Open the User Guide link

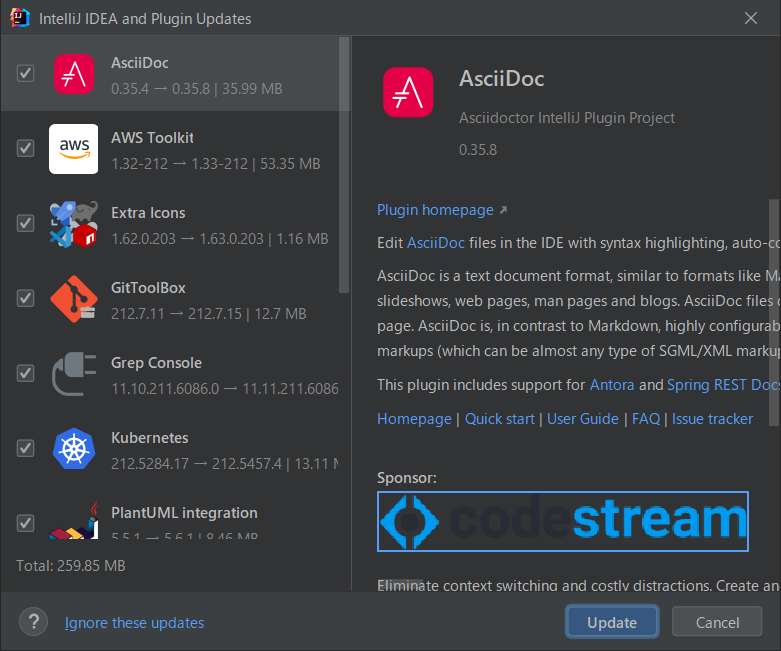click(583, 419)
